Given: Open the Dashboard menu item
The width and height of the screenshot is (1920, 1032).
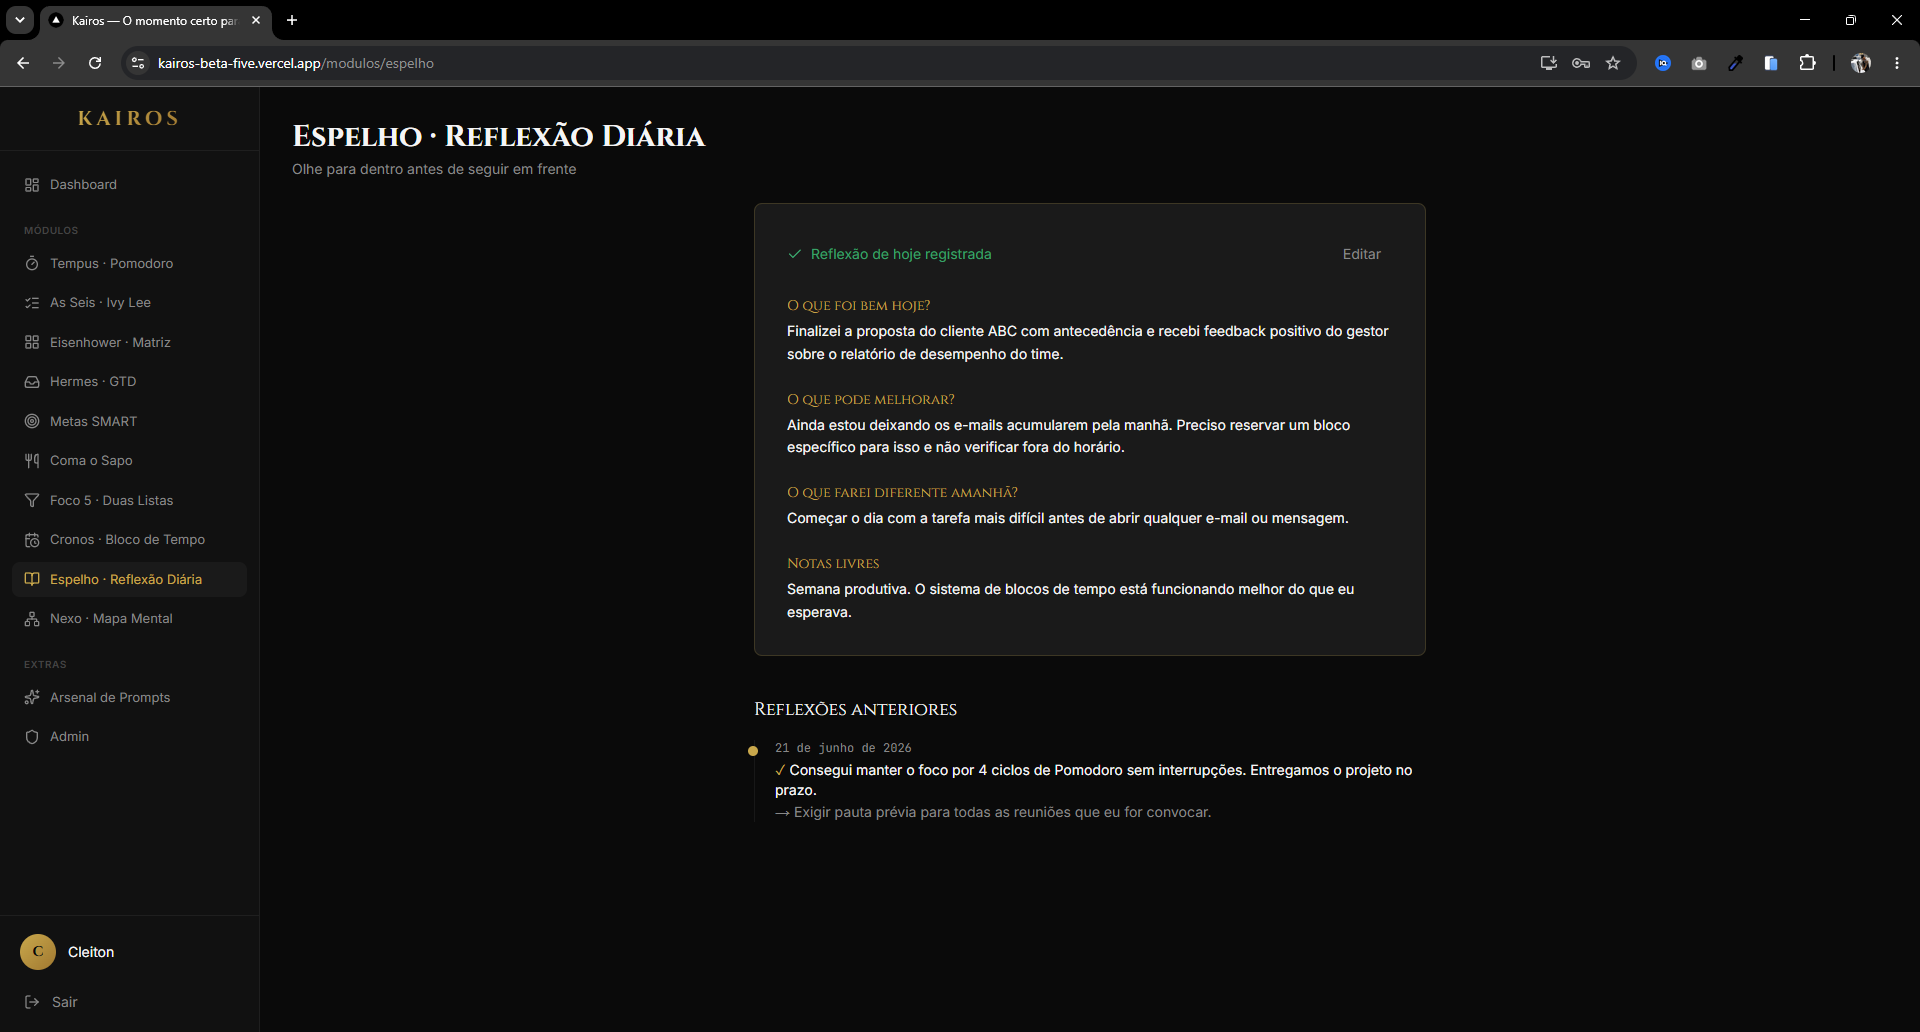Looking at the screenshot, I should 129,185.
